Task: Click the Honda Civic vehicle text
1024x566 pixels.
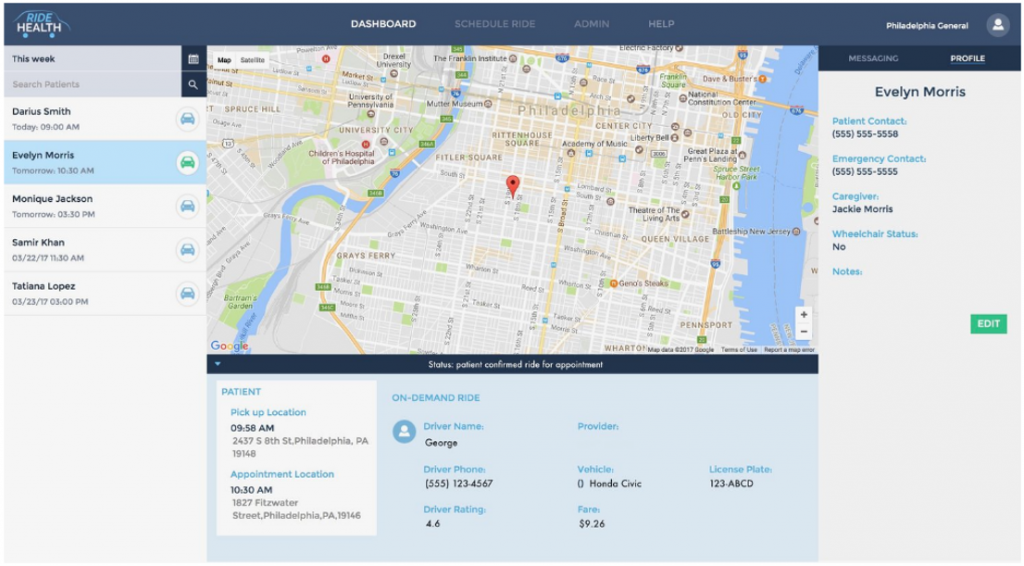Action: [x=615, y=484]
